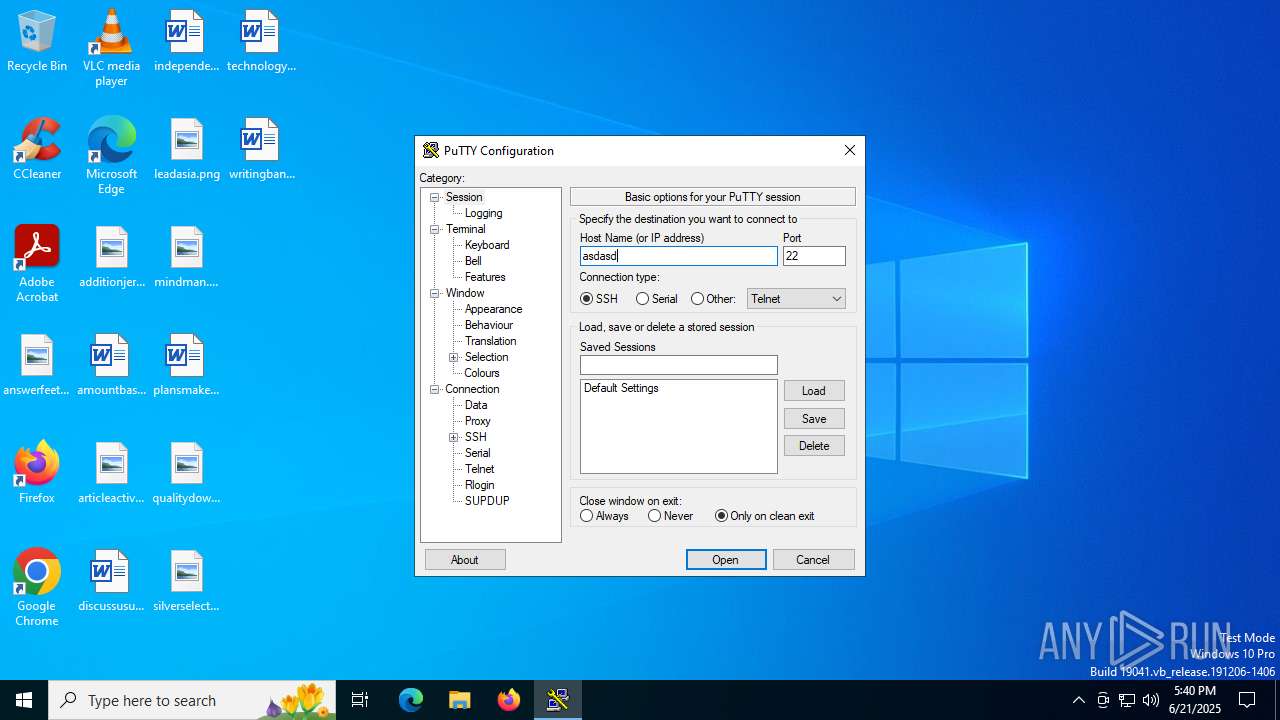Click the taskbar search box

click(192, 700)
